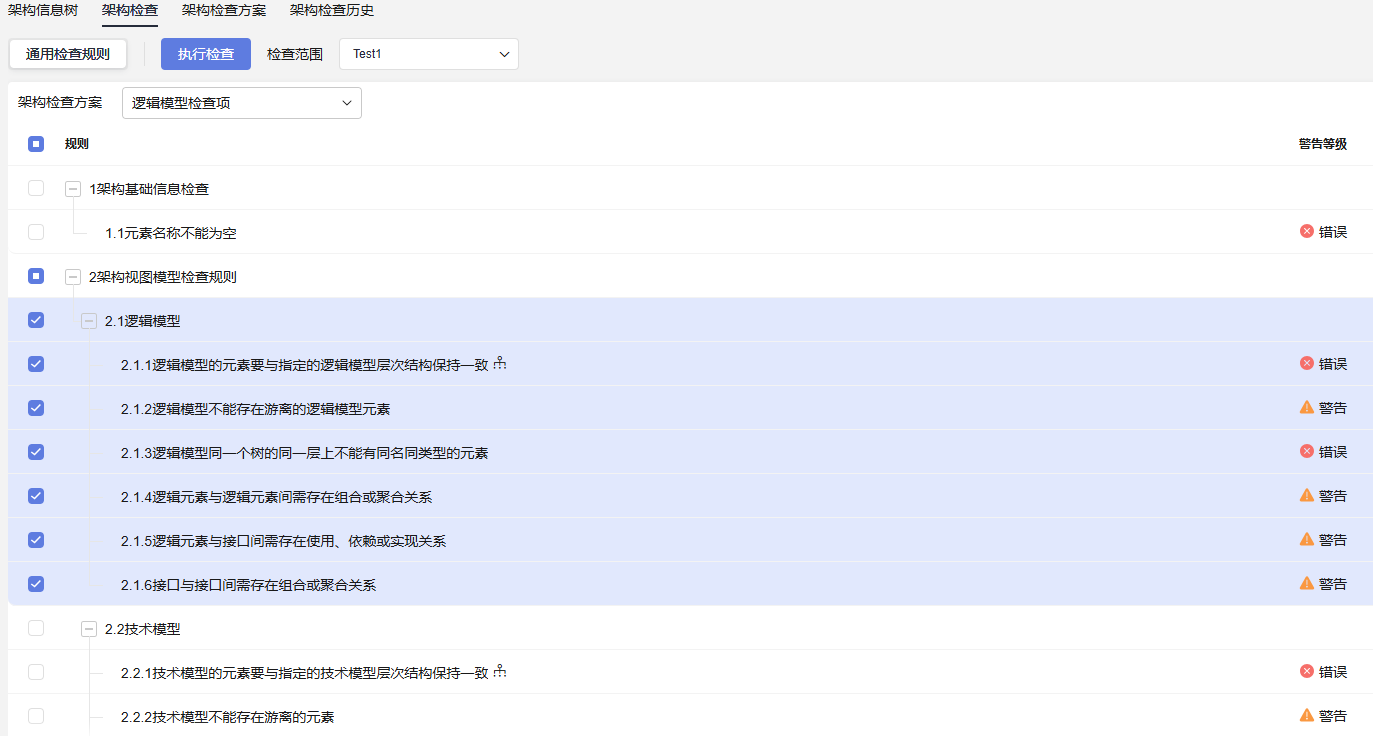Click the error icon in the 2.1.1 row
The image size is (1373, 736).
click(1306, 363)
